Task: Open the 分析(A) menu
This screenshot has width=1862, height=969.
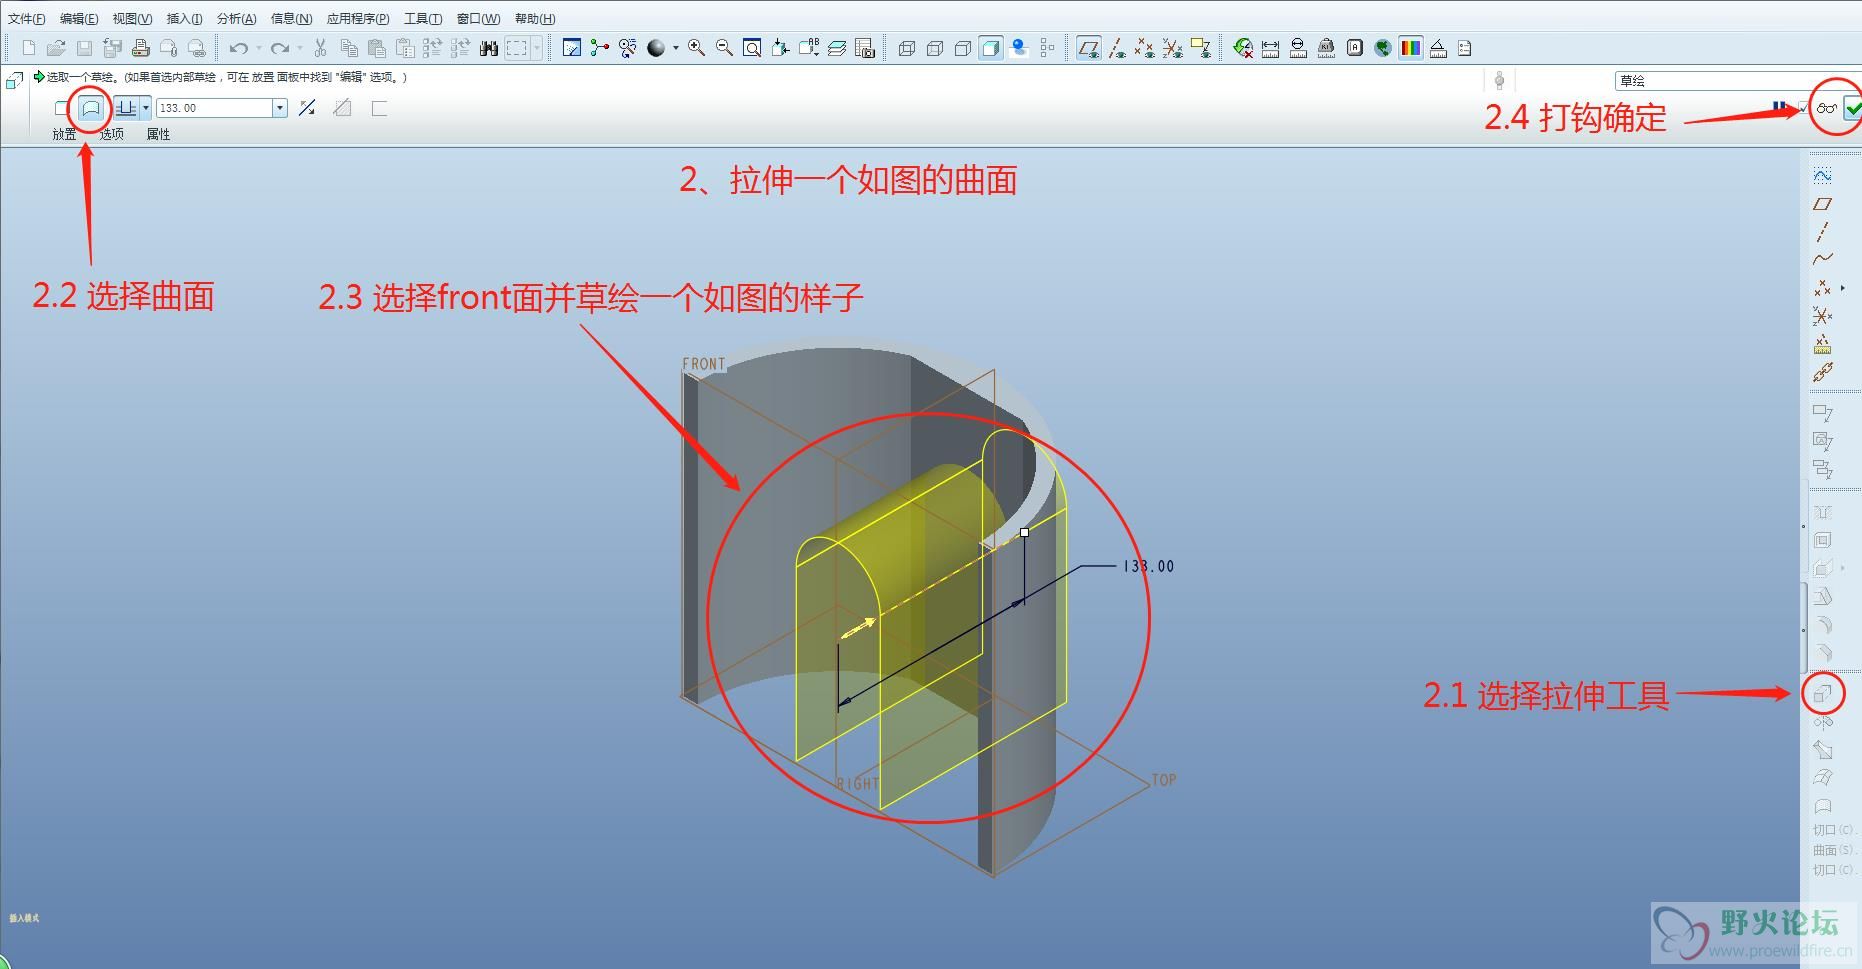Action: pos(236,19)
